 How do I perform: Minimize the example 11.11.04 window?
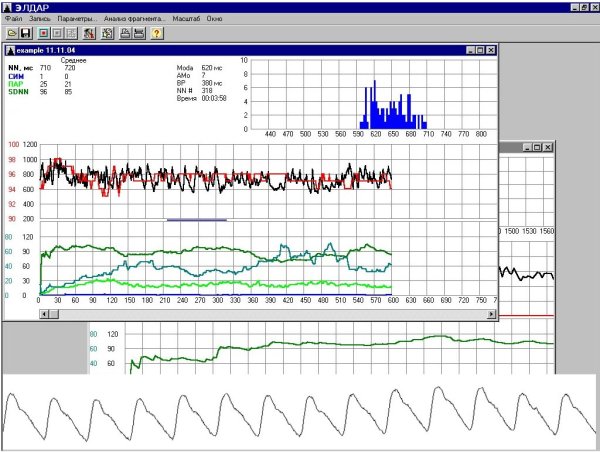click(x=471, y=50)
